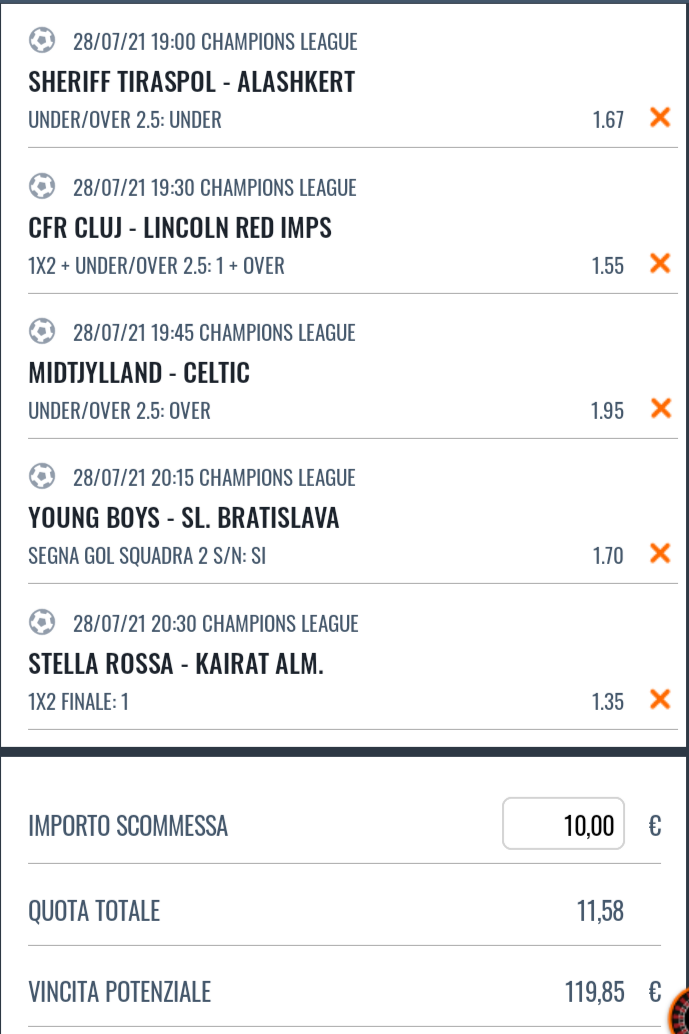
Task: Open the Stella Rossa - Kairat Alm. match
Action: click(x=176, y=664)
